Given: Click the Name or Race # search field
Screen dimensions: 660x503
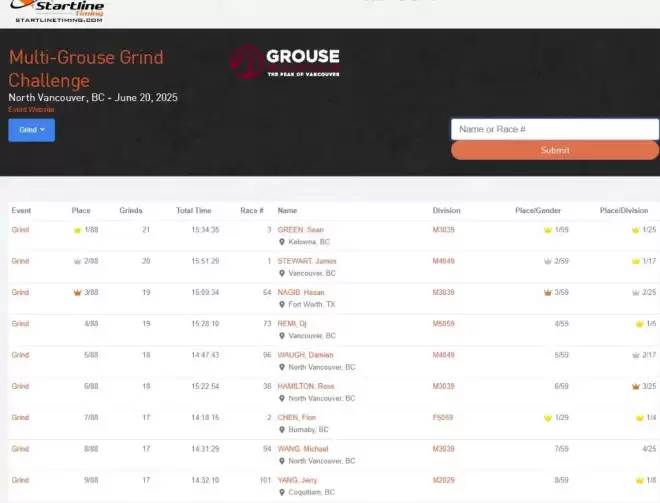Looking at the screenshot, I should 555,129.
